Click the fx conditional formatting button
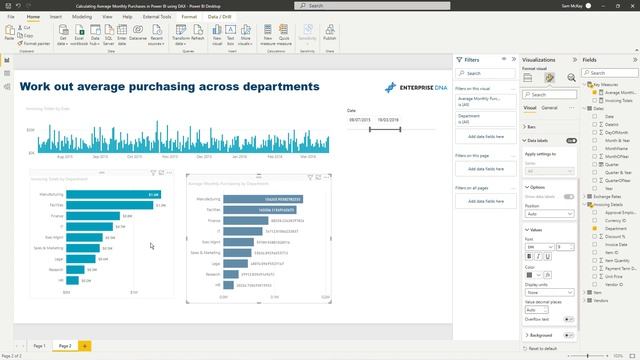Image resolution: width=640 pixels, height=360 pixels. [547, 275]
